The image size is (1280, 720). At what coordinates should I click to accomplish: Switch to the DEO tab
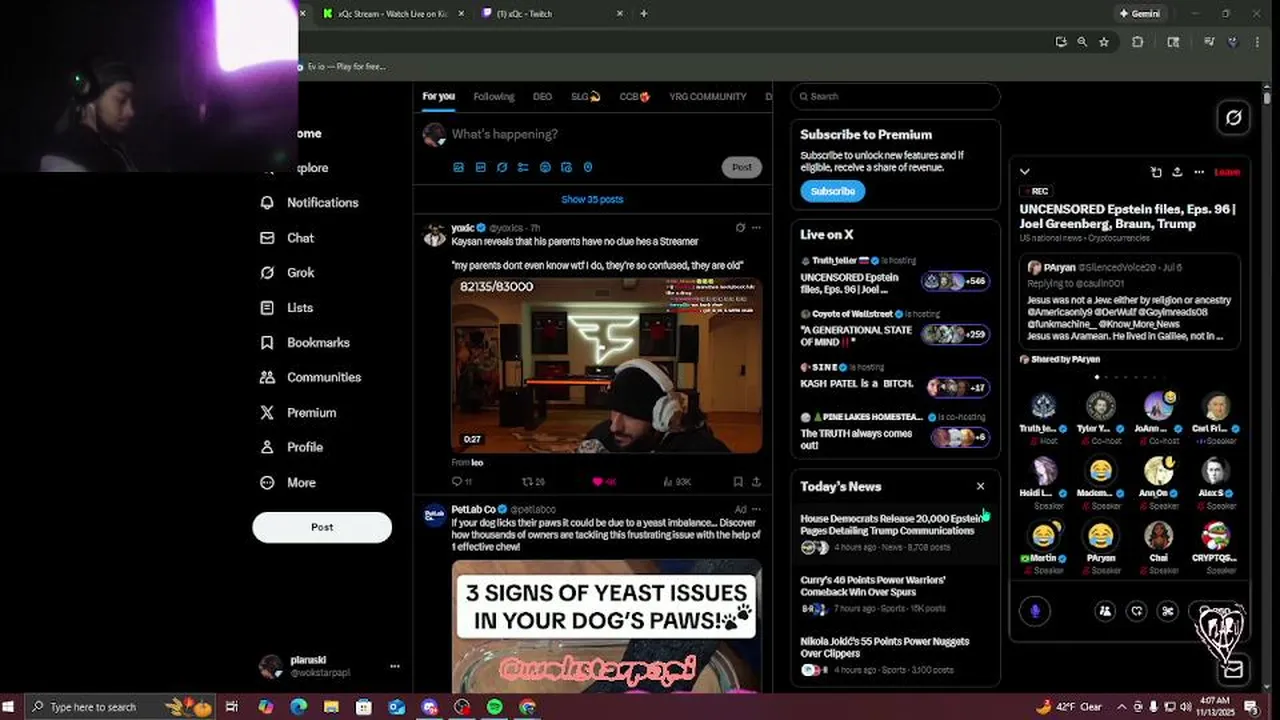(x=542, y=97)
